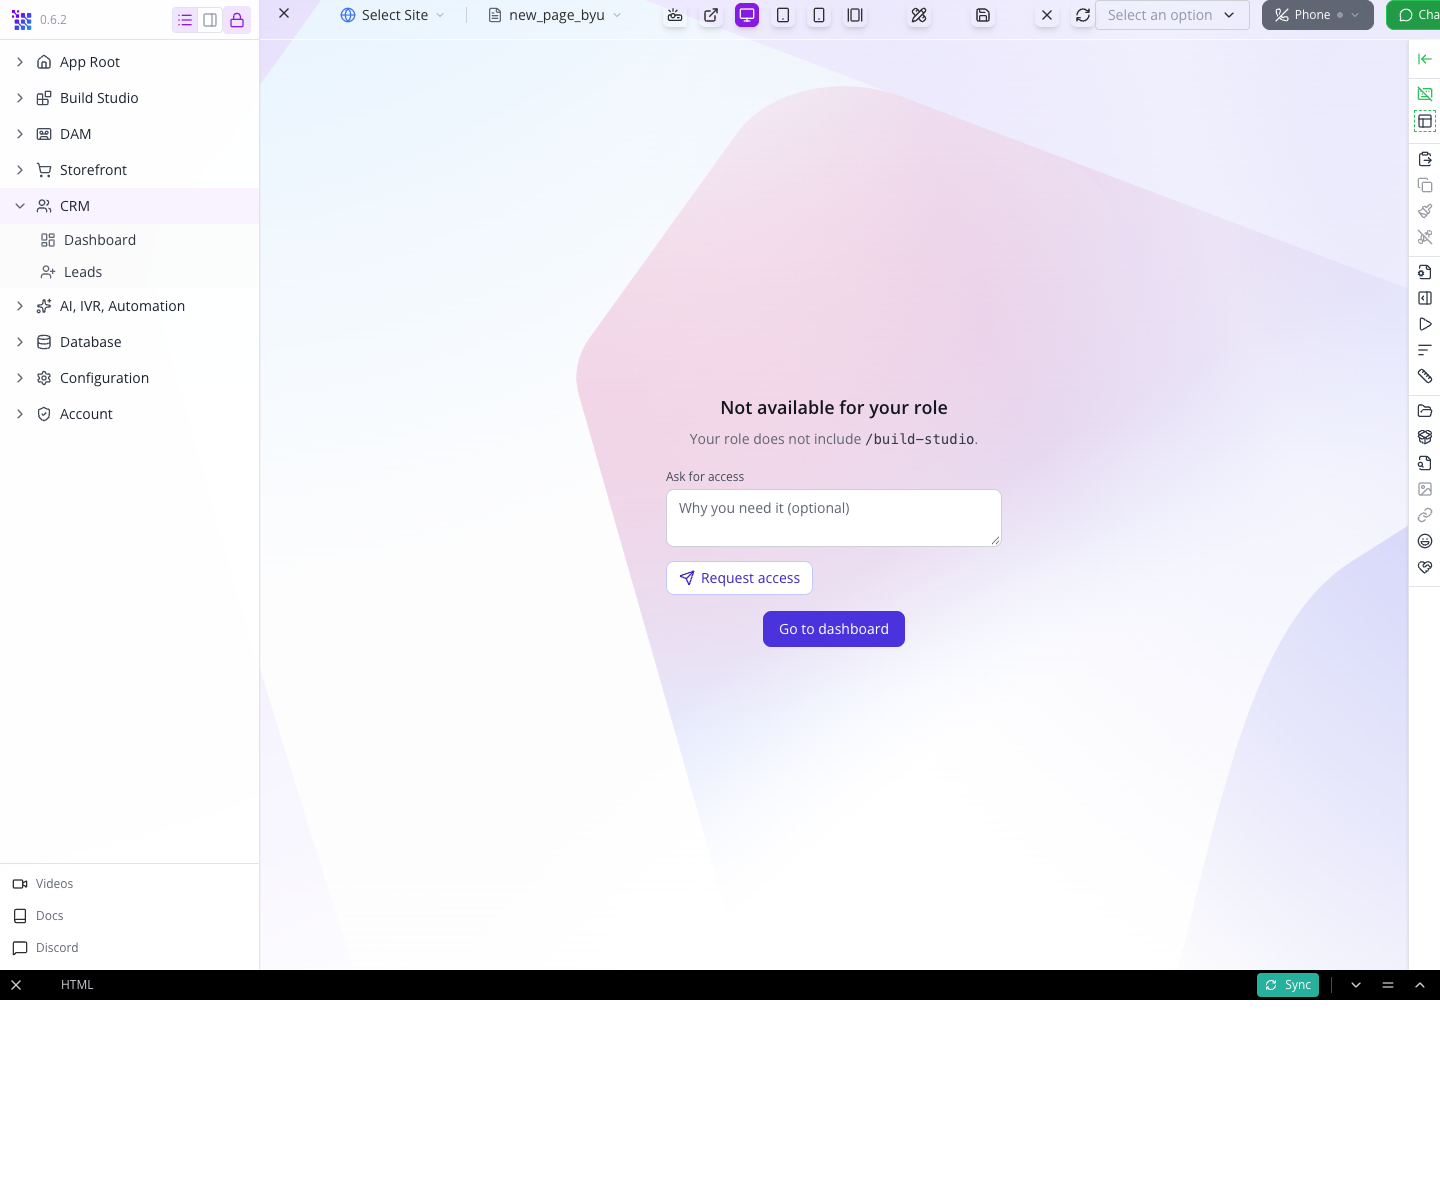Open the 'Select an option' combo box
1440x1200 pixels.
1172,15
